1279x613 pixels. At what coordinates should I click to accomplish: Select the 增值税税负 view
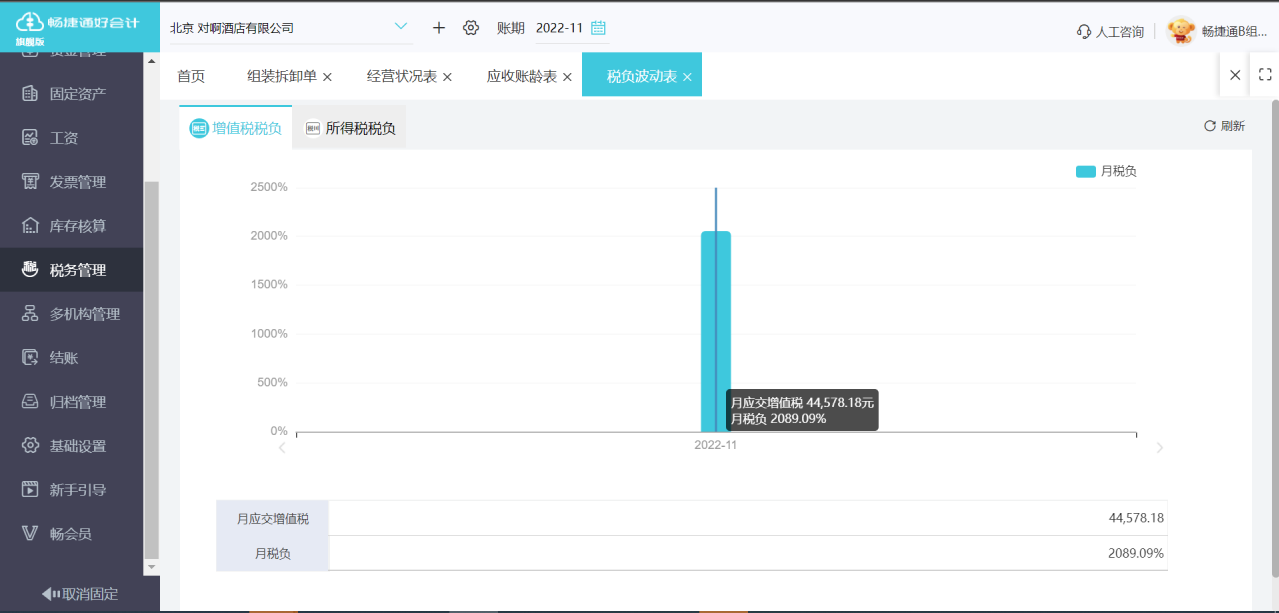(235, 128)
